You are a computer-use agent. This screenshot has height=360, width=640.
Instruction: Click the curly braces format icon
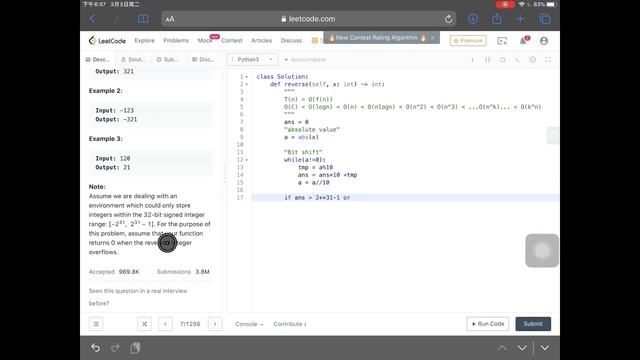[x=487, y=60]
